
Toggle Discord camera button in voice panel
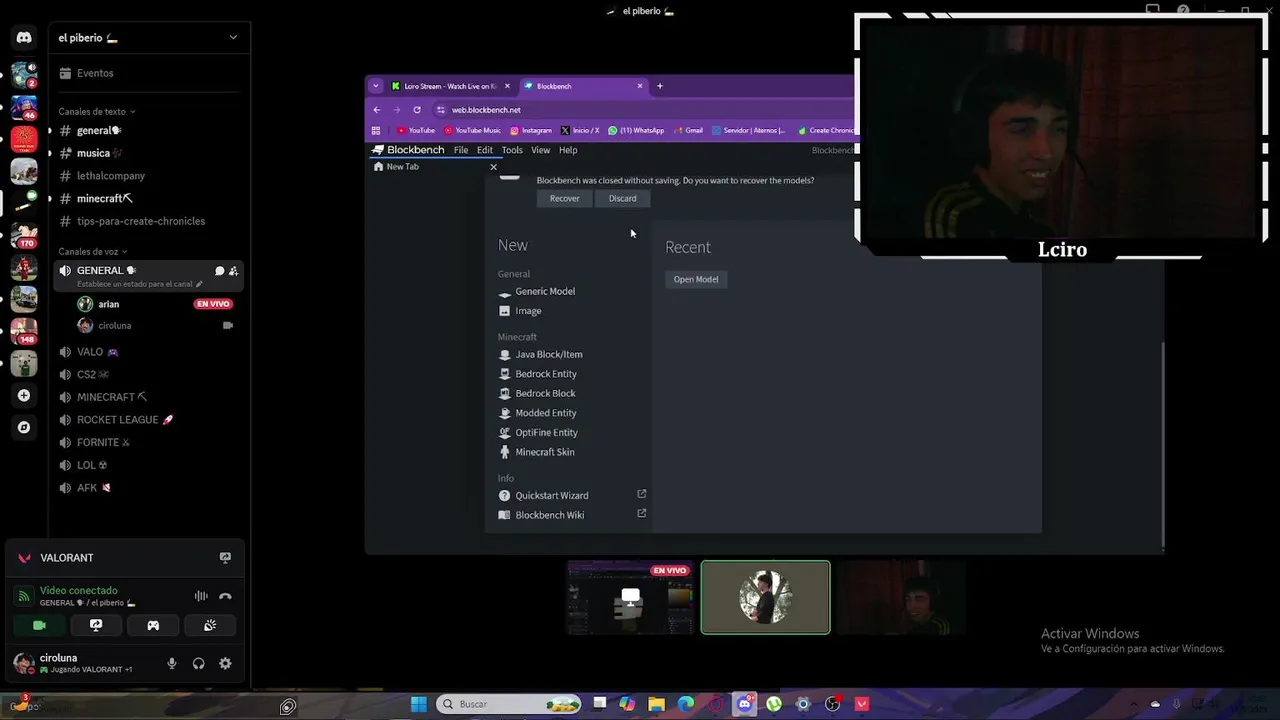point(39,625)
